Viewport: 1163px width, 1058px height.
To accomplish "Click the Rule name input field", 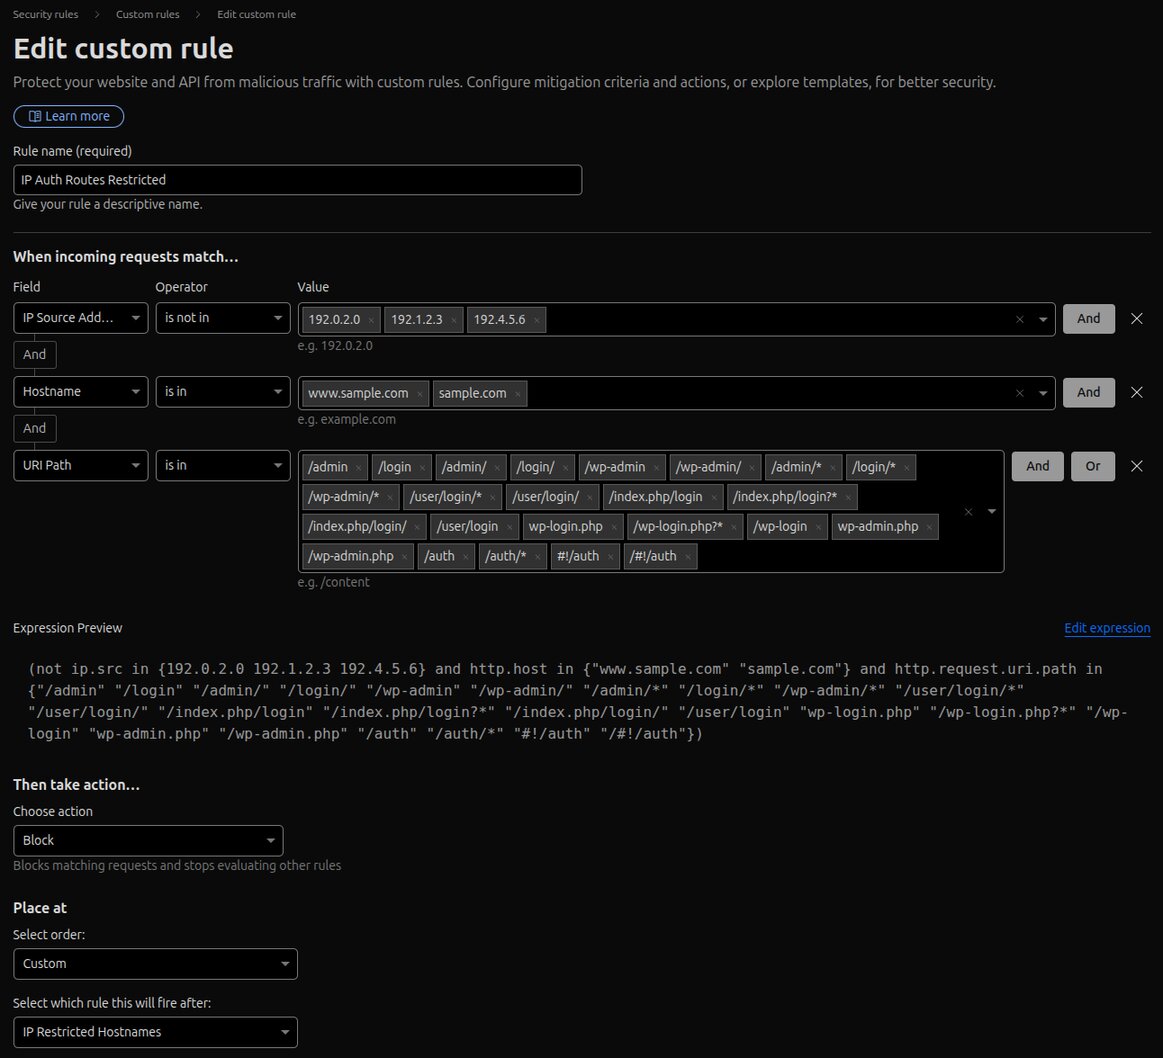I will coord(297,180).
